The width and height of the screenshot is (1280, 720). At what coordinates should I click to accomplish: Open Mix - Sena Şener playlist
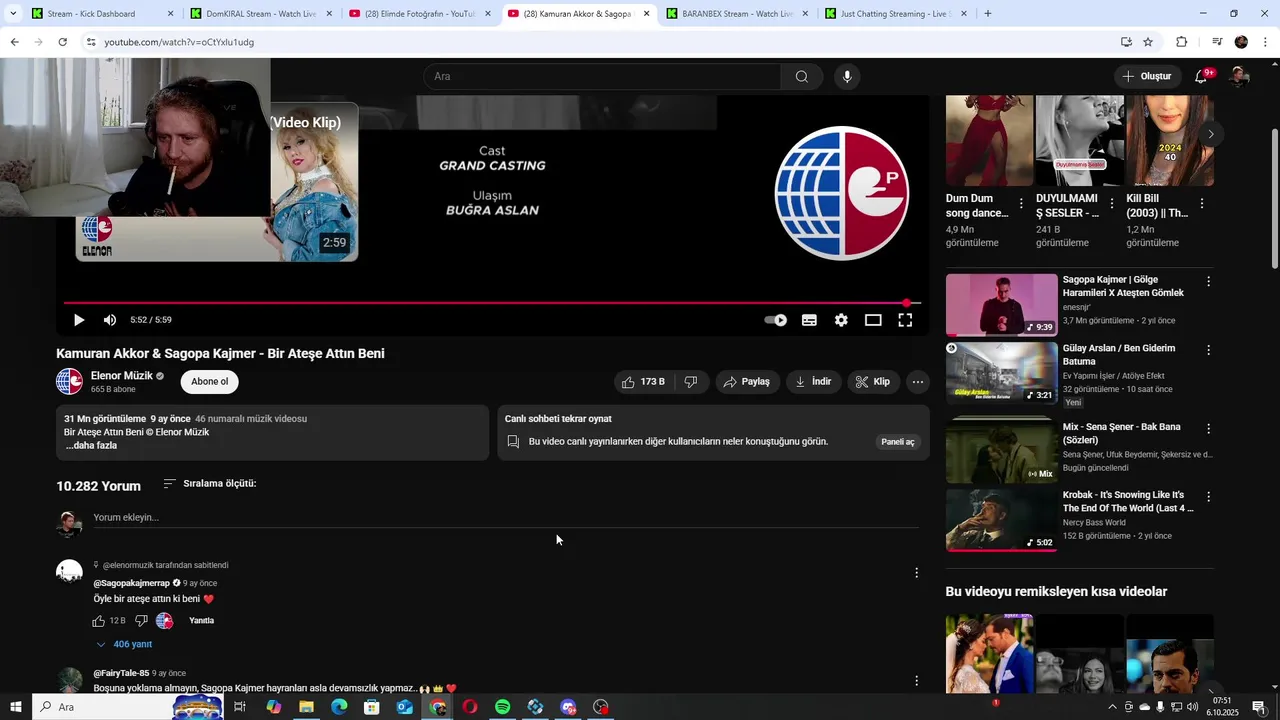[x=1001, y=451]
